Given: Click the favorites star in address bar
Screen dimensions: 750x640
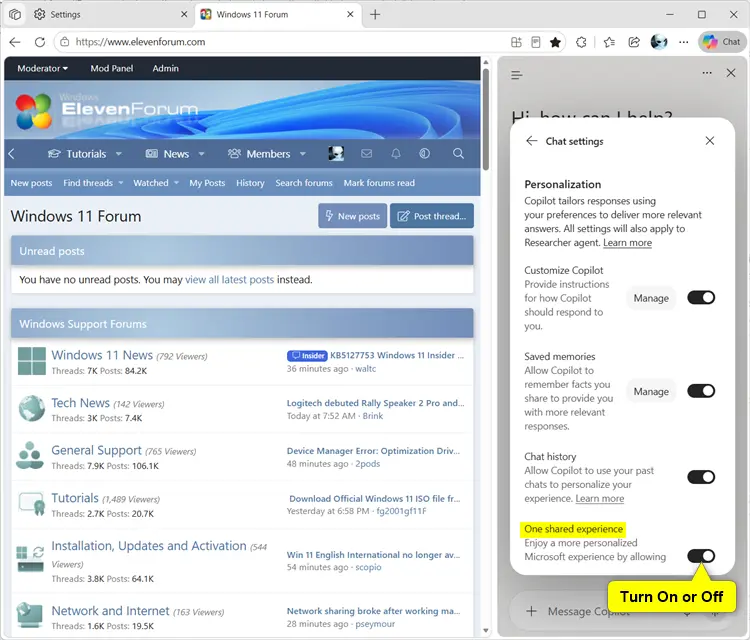Looking at the screenshot, I should point(555,42).
